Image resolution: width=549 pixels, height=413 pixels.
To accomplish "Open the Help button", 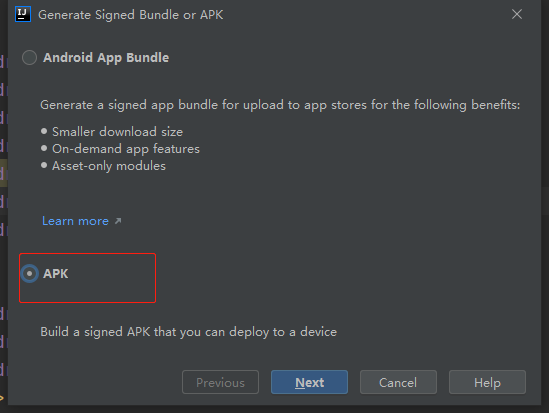I will click(487, 382).
